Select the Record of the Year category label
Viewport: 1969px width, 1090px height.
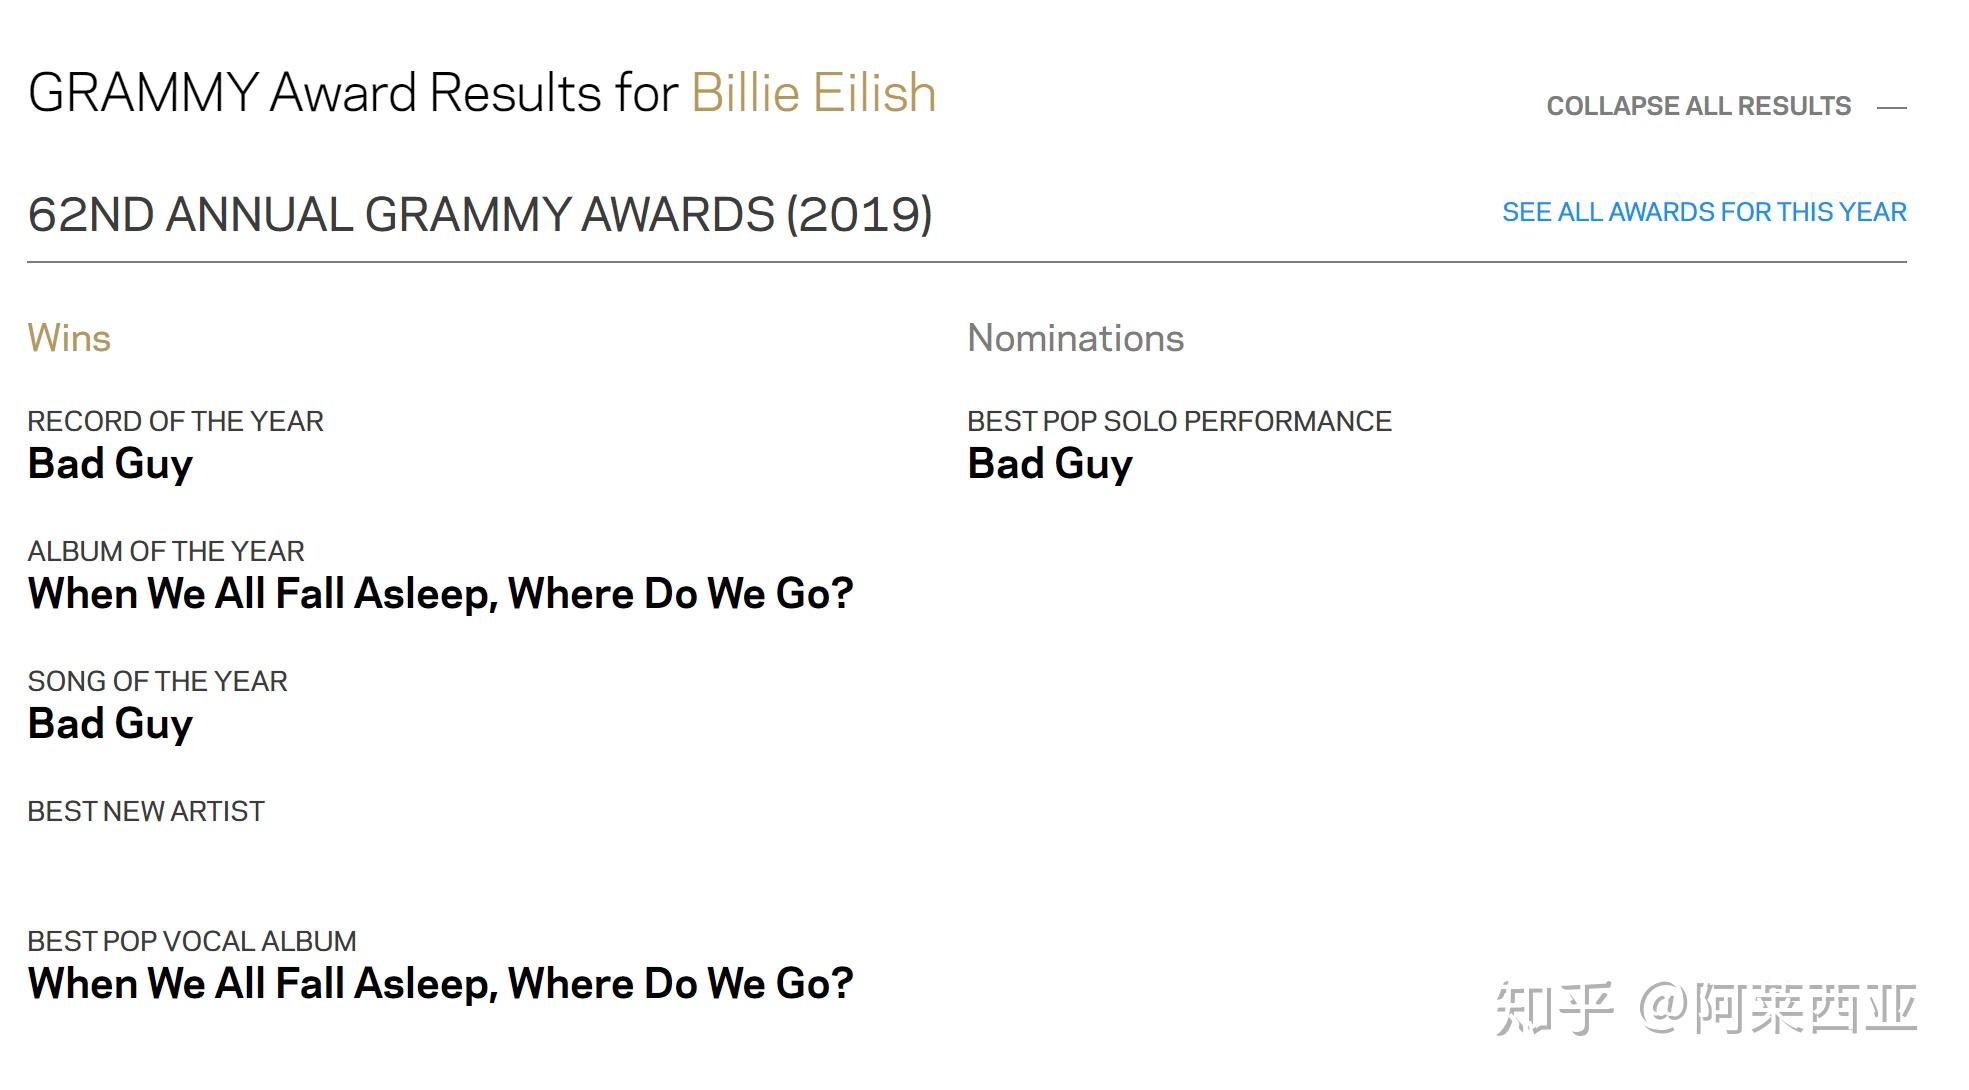pos(175,421)
